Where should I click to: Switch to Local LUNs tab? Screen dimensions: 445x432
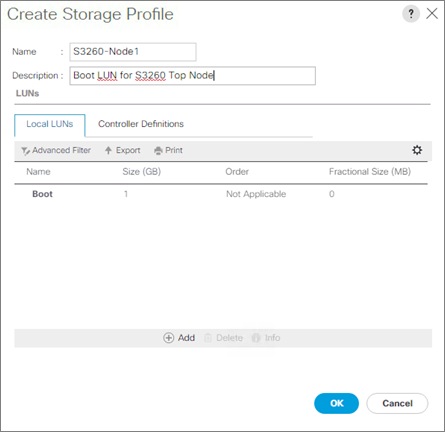50,124
